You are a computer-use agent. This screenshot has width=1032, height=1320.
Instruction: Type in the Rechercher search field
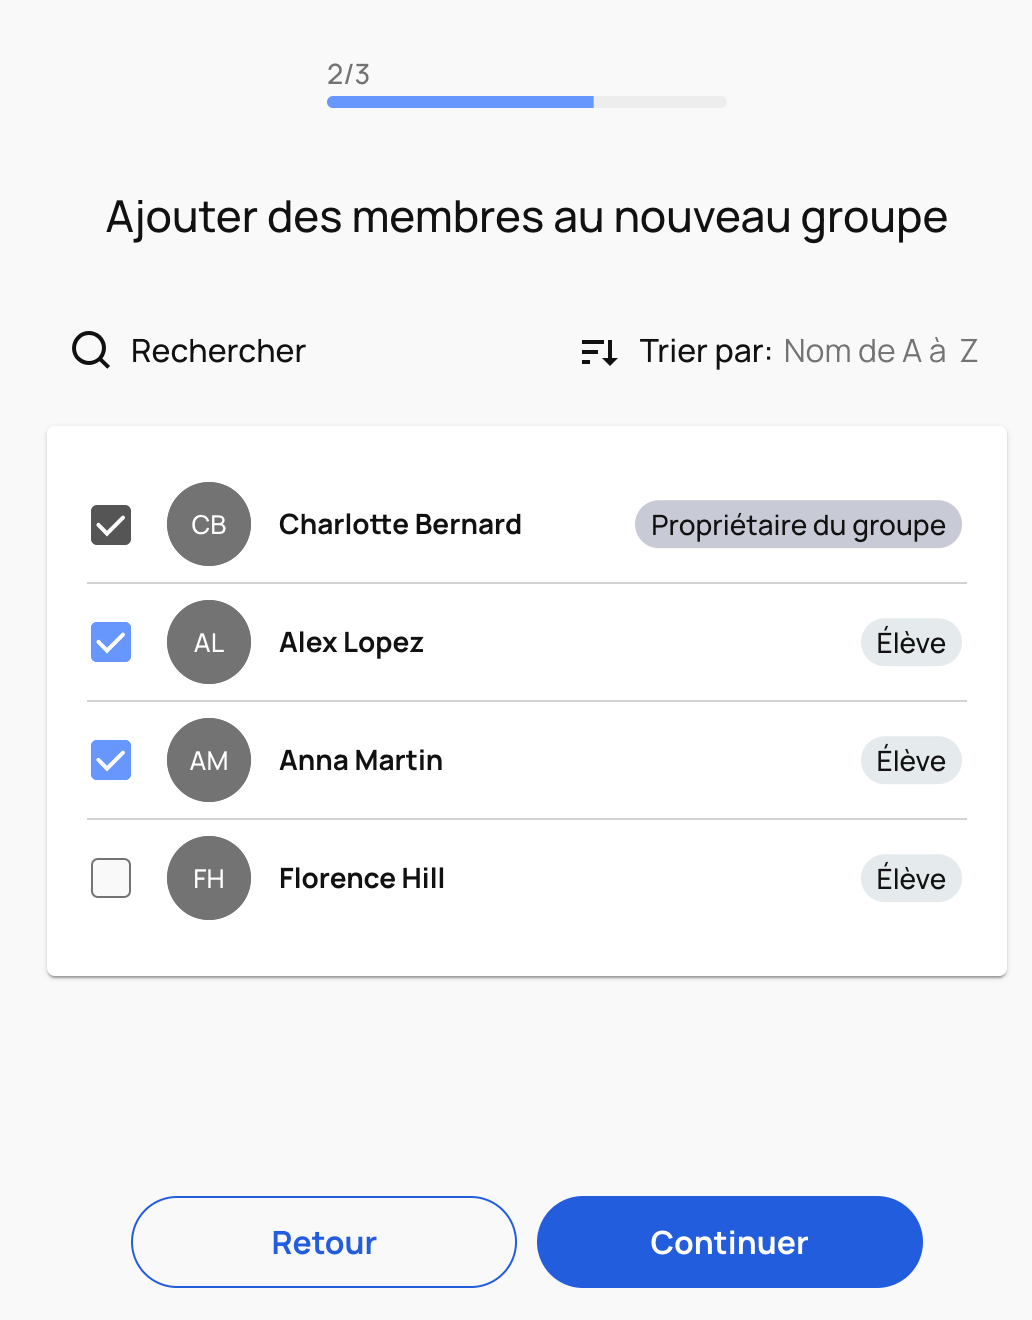pos(218,351)
